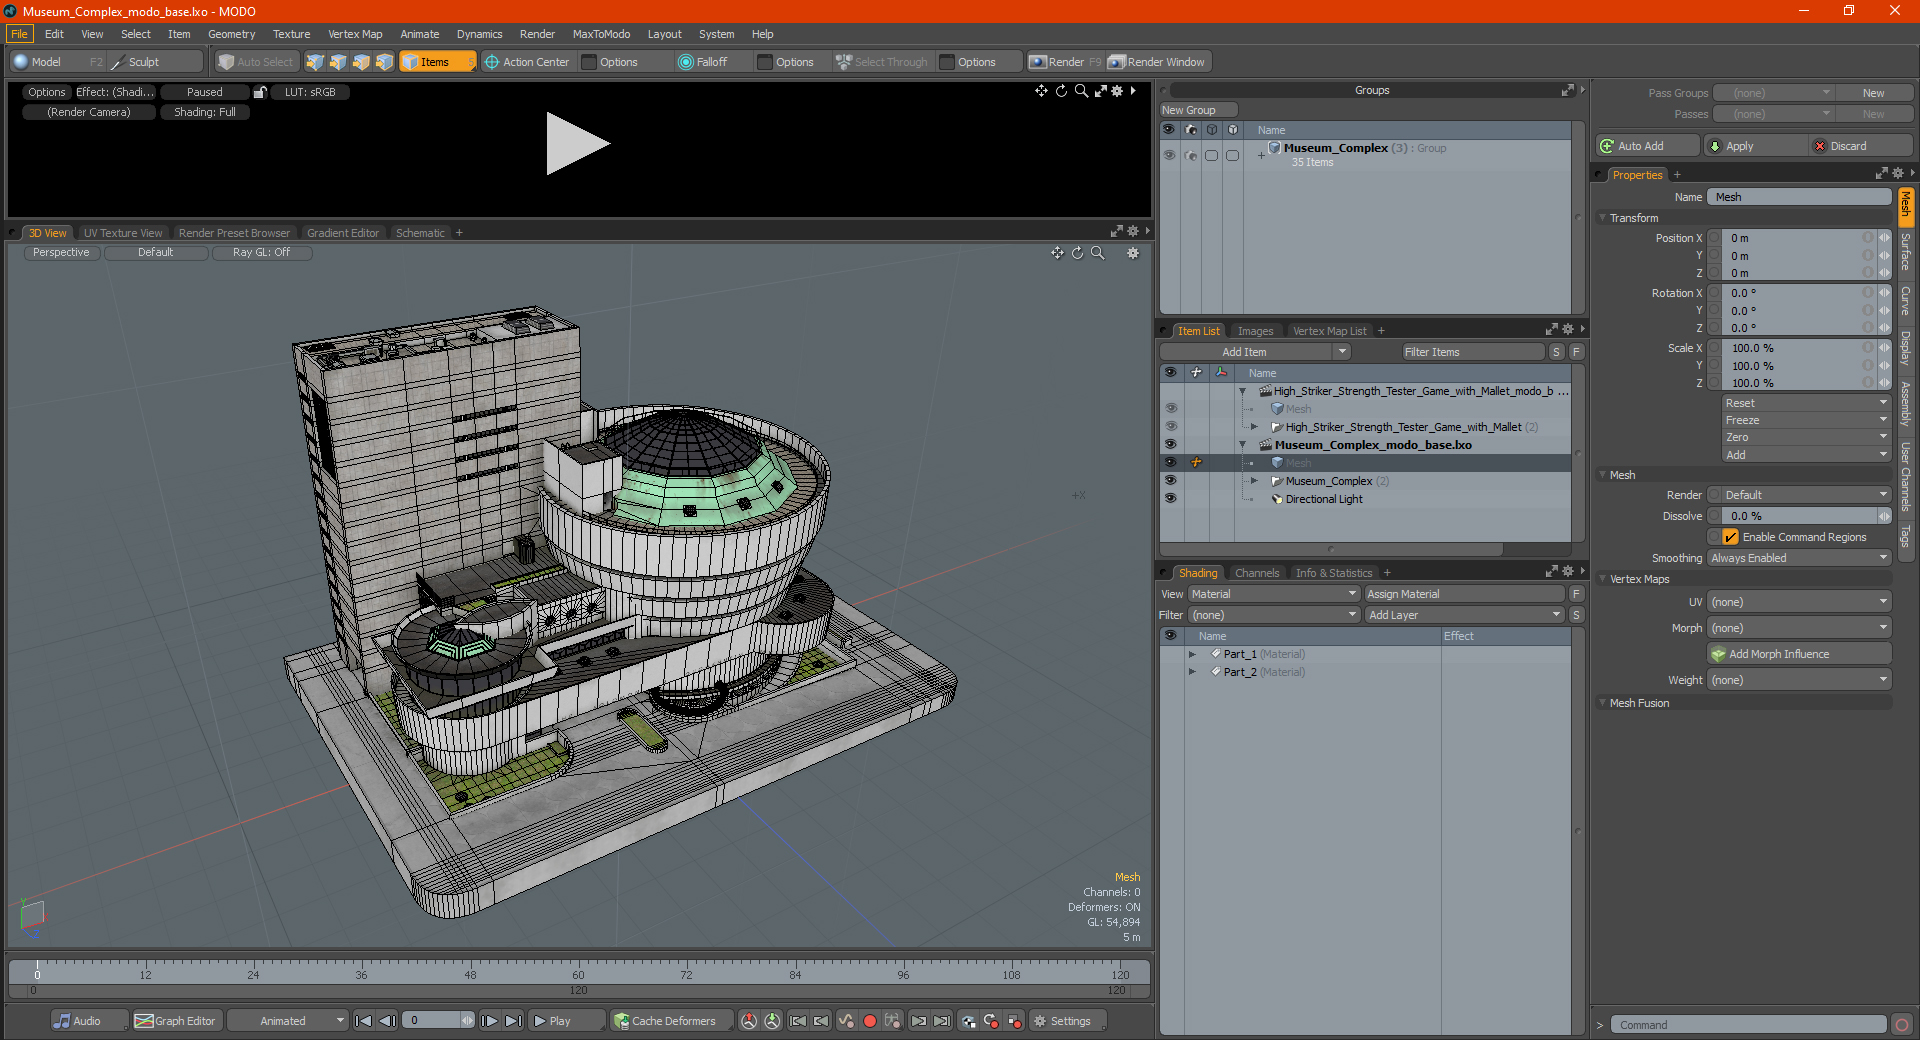Image resolution: width=1920 pixels, height=1040 pixels.
Task: Click the Discard button
Action: [1860, 146]
